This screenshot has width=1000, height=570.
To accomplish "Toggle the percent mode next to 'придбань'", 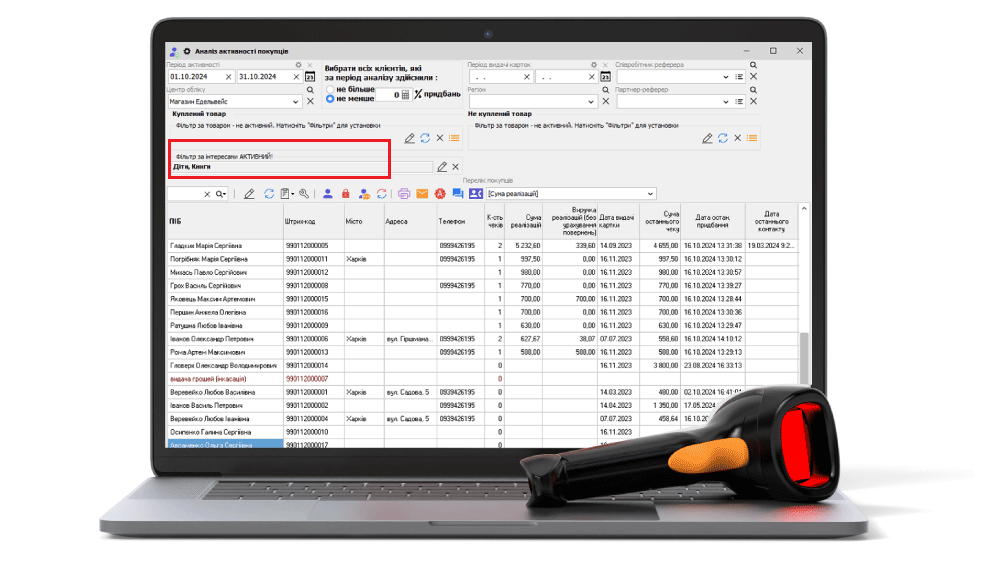I will click(x=418, y=95).
